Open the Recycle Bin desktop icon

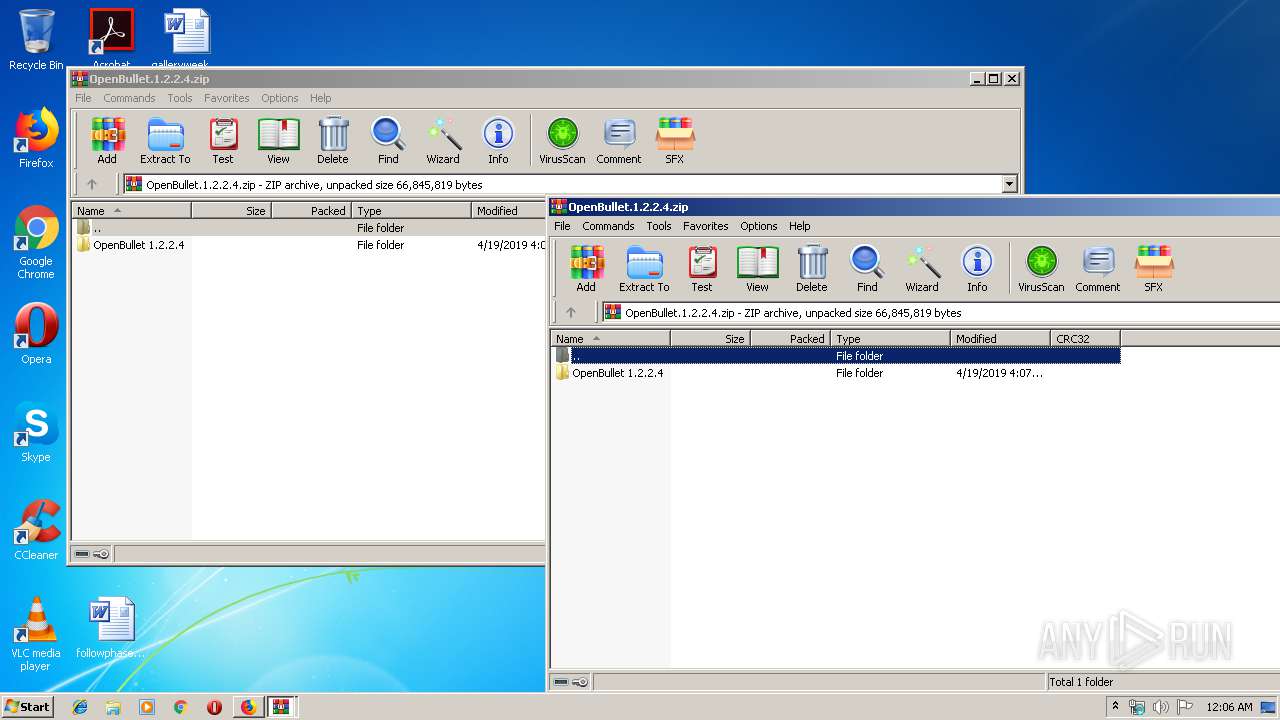[36, 40]
